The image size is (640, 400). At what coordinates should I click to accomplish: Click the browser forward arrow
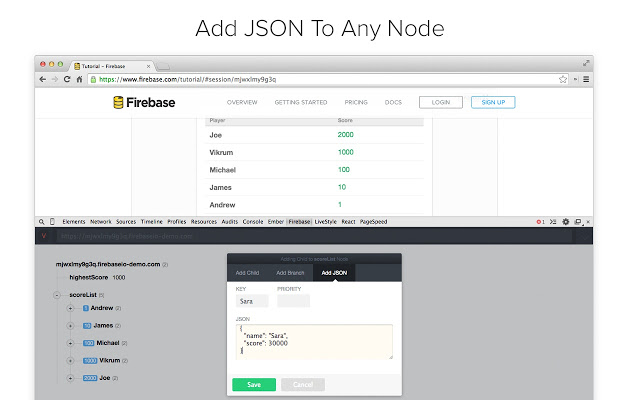pyautogui.click(x=55, y=80)
